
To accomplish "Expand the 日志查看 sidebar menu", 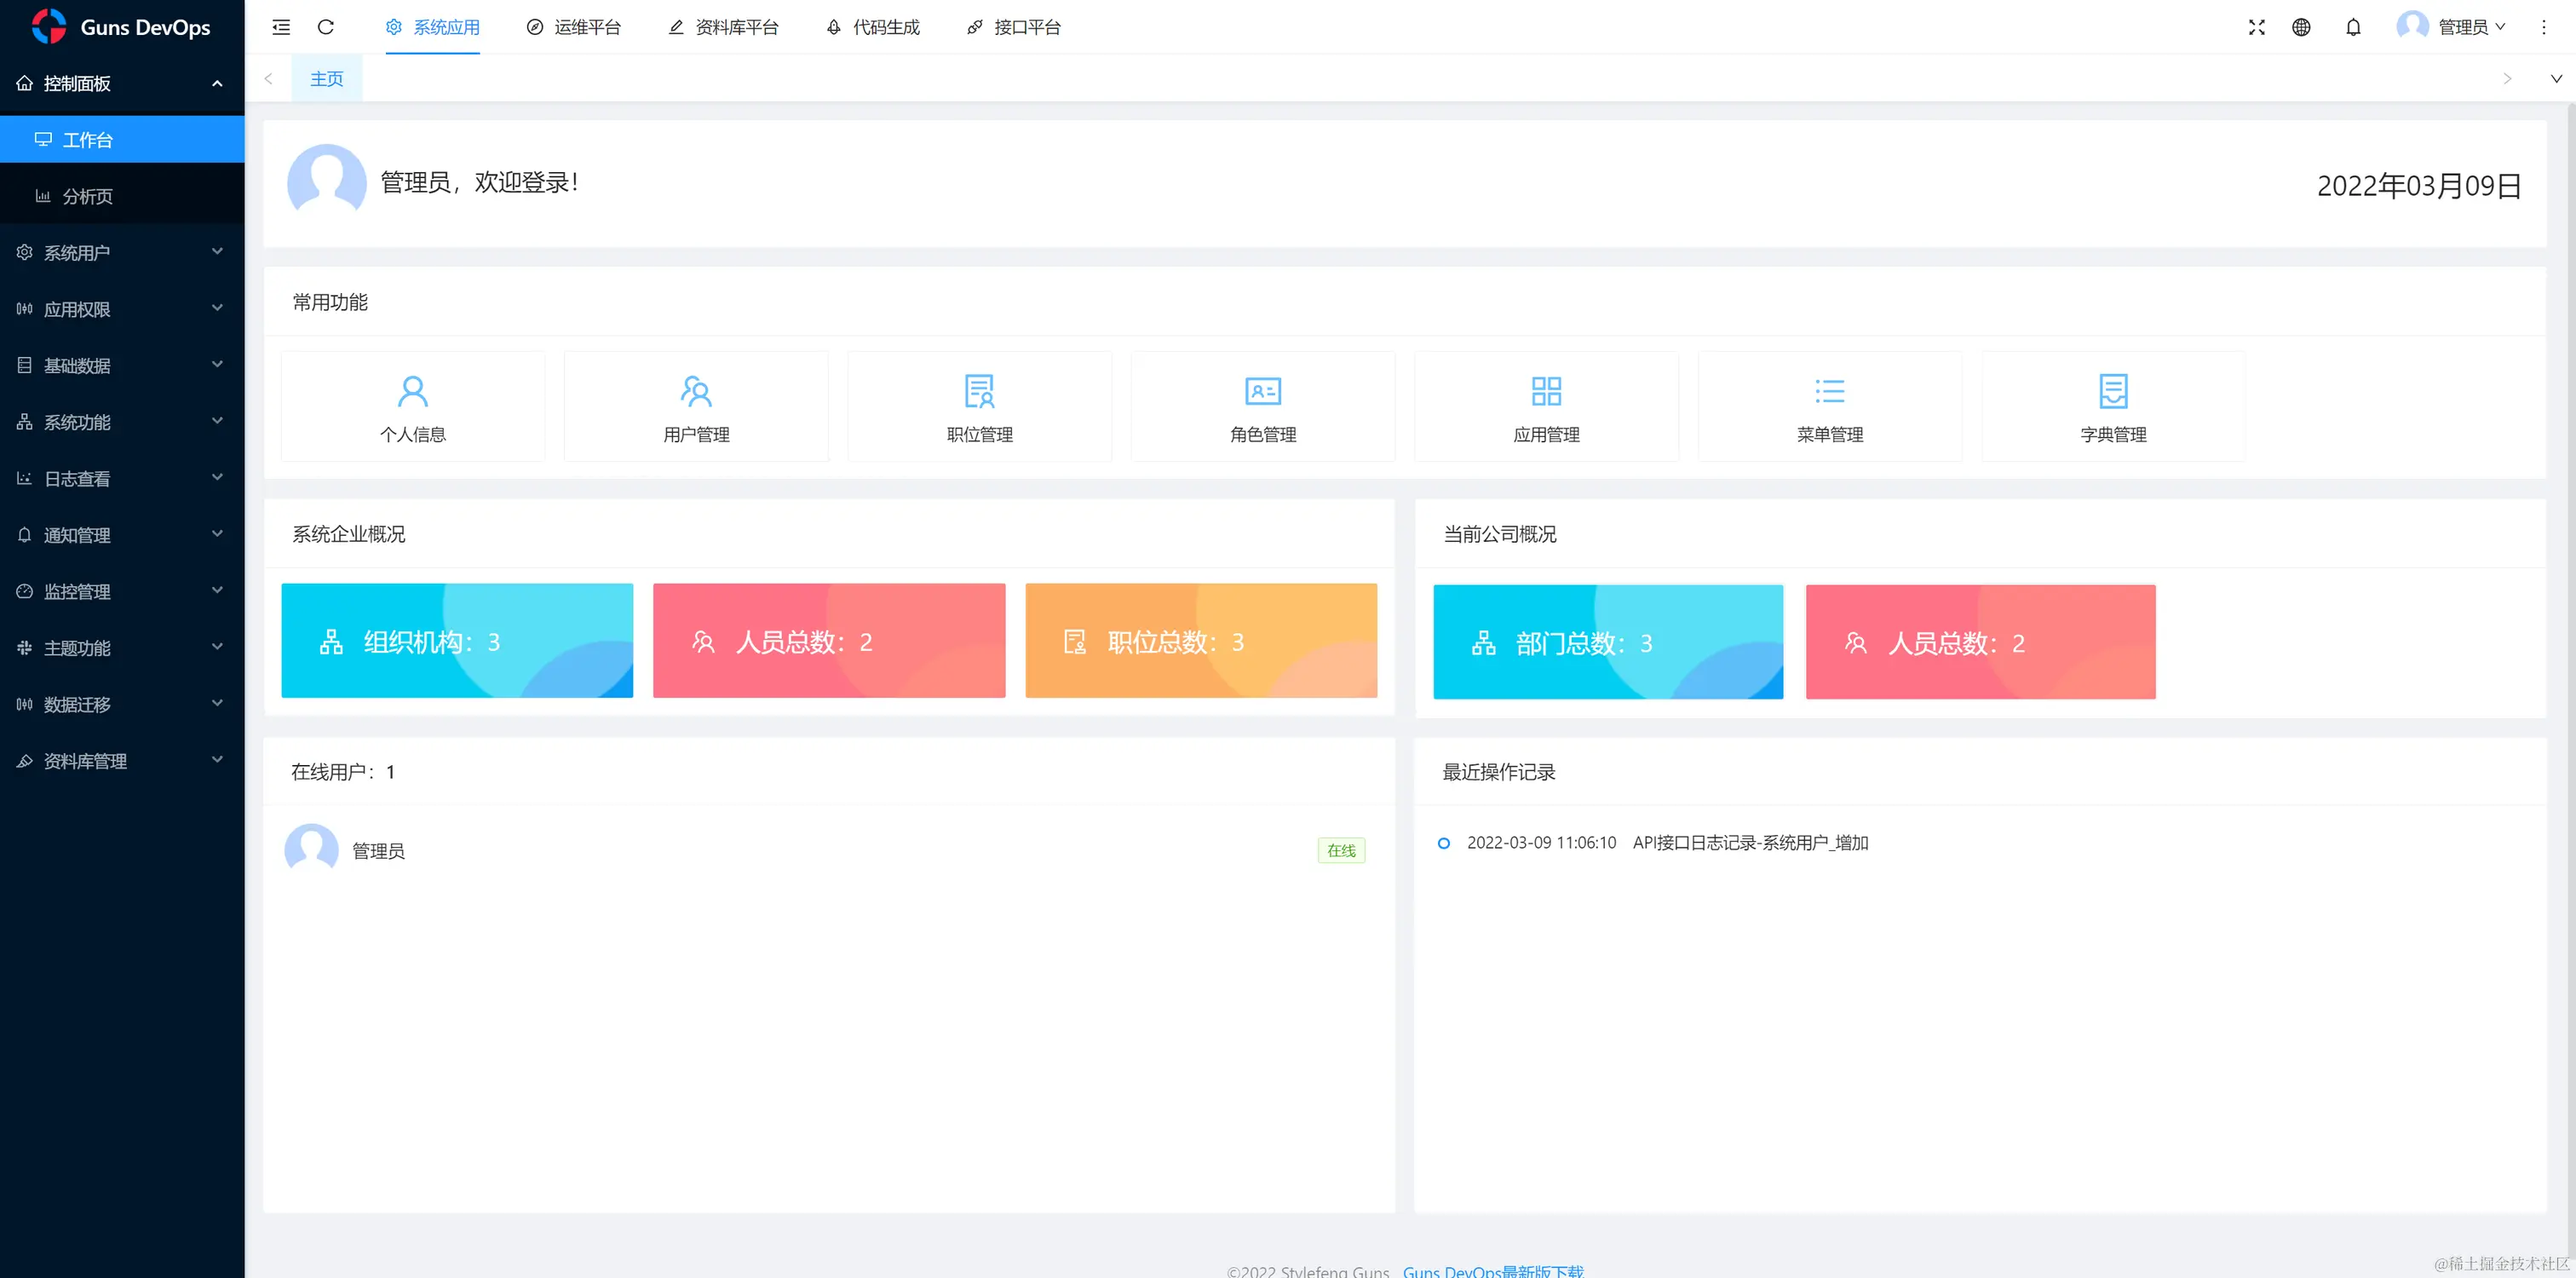I will (122, 479).
